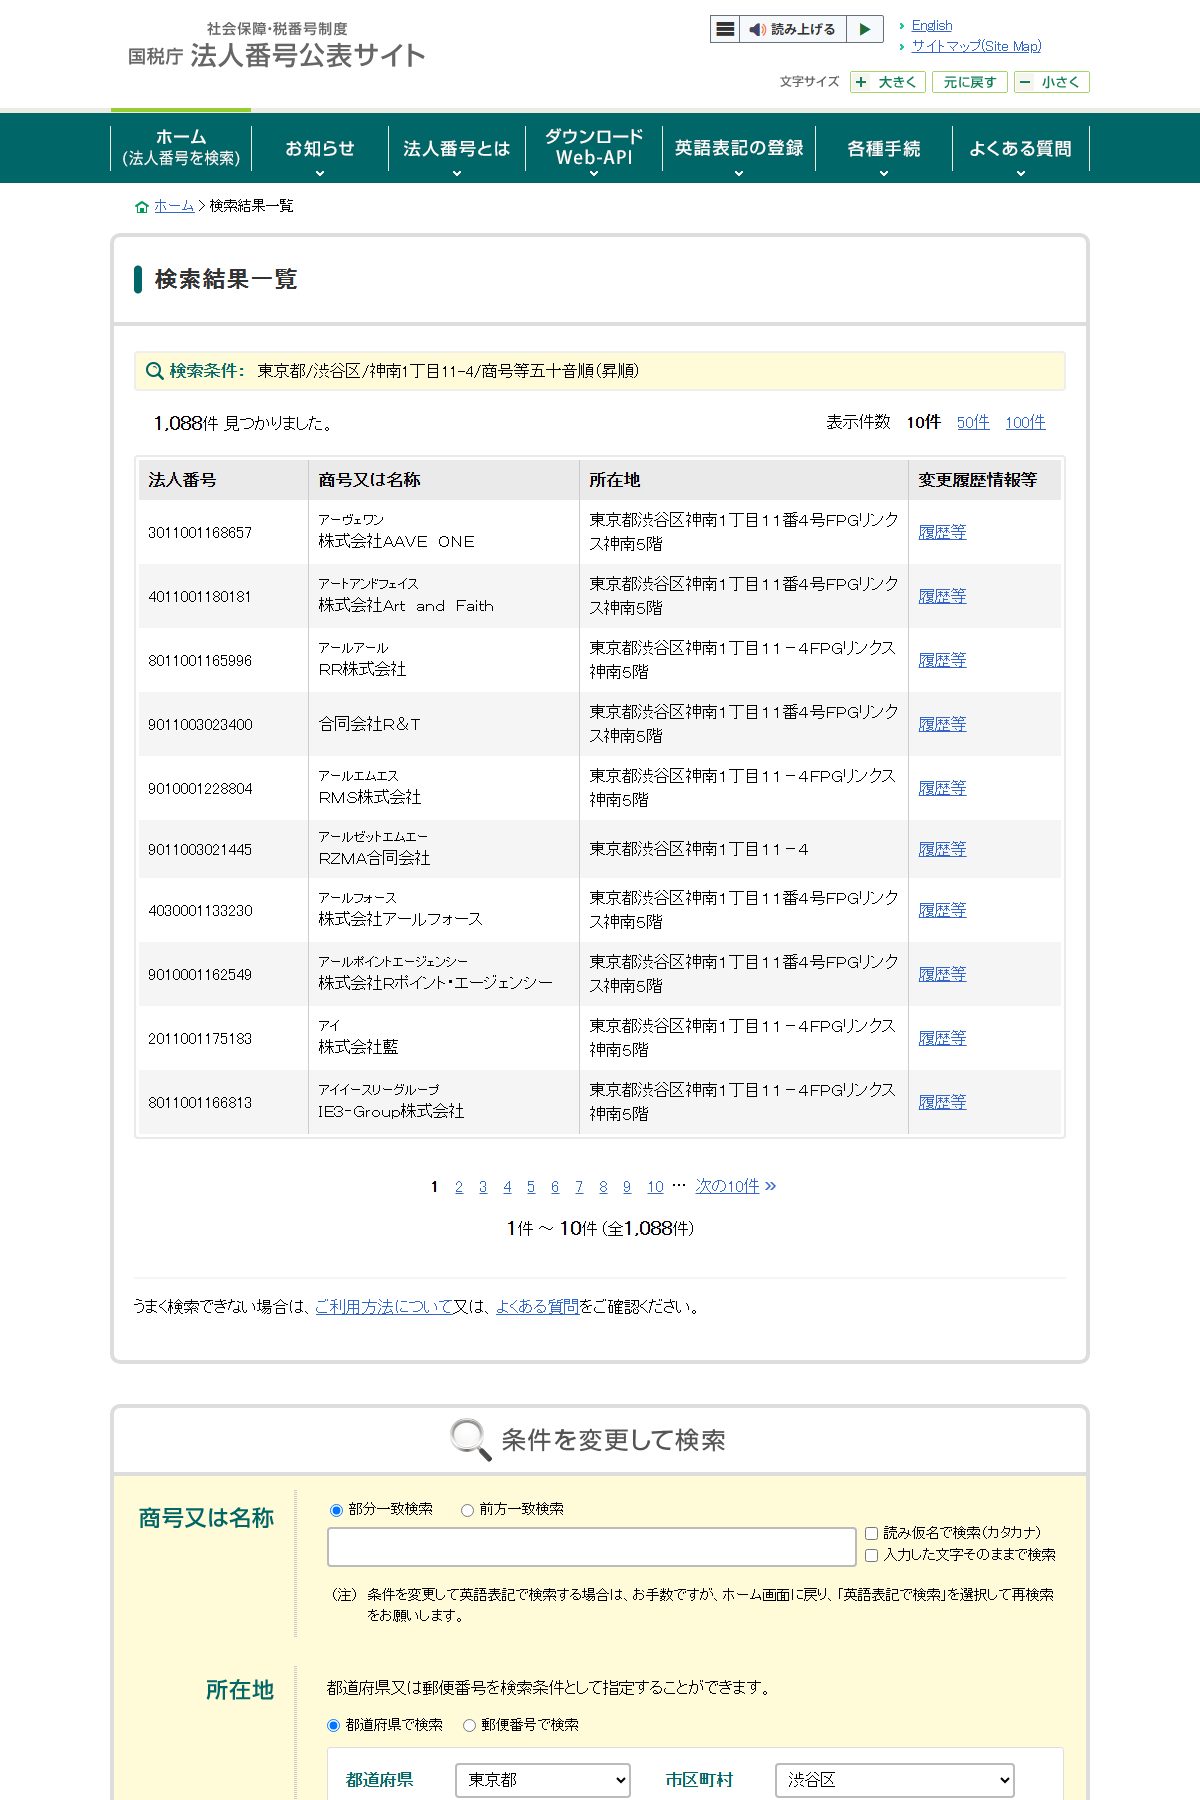The height and width of the screenshot is (1800, 1200).
Task: Click the 商号又は名称 text input field
Action: tap(592, 1547)
